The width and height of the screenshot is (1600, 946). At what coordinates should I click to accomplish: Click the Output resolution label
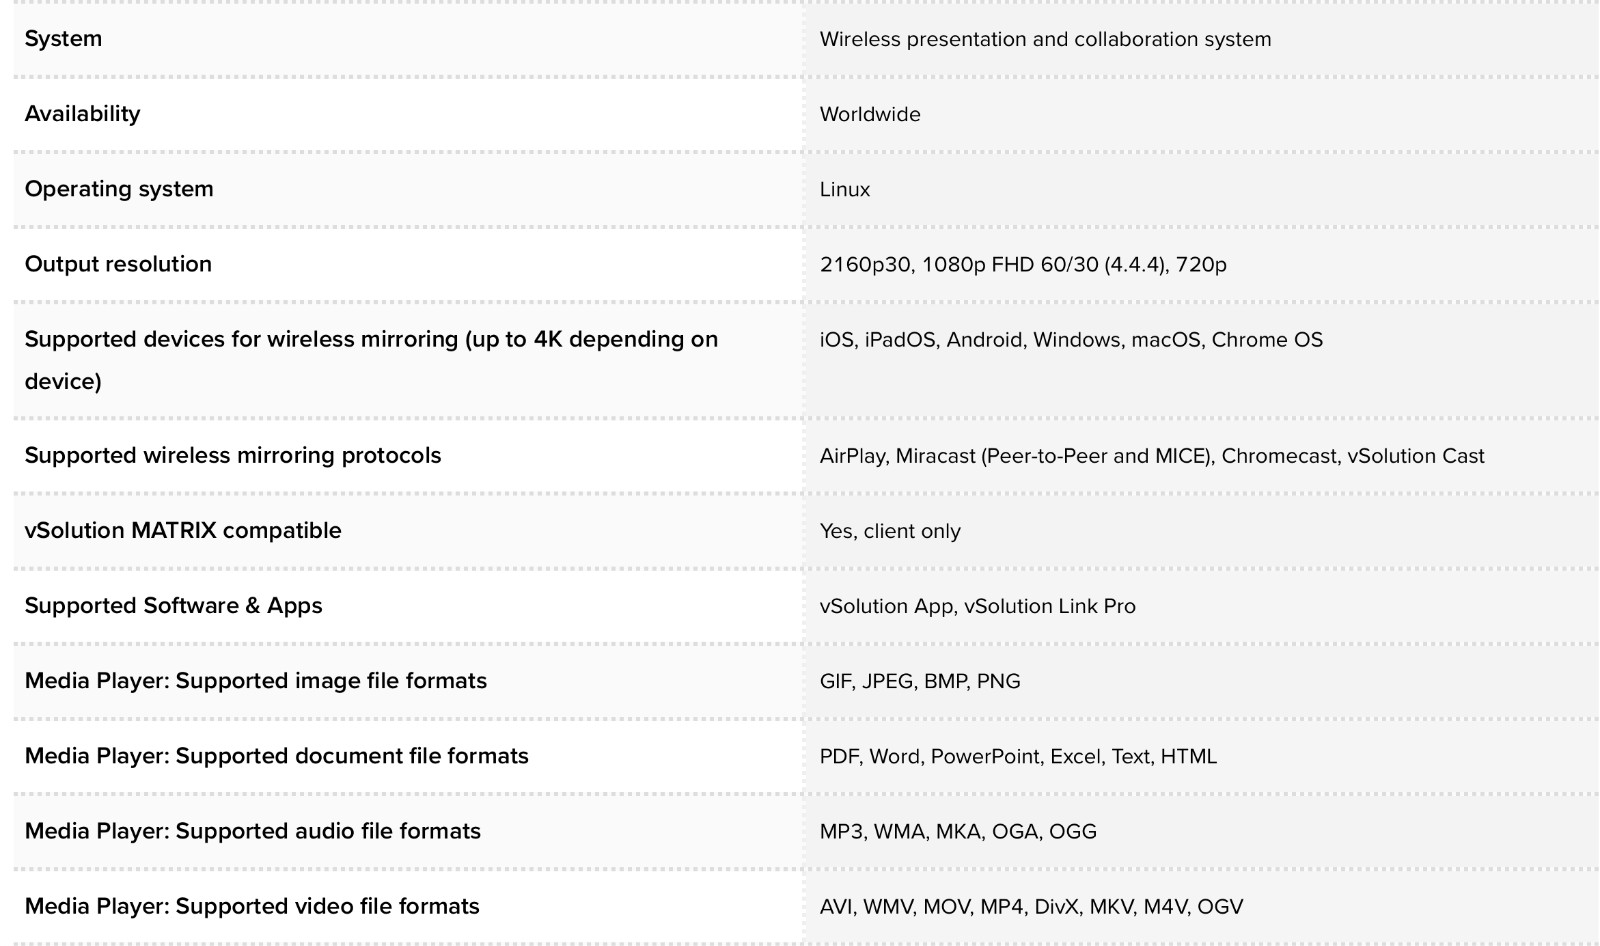(118, 264)
